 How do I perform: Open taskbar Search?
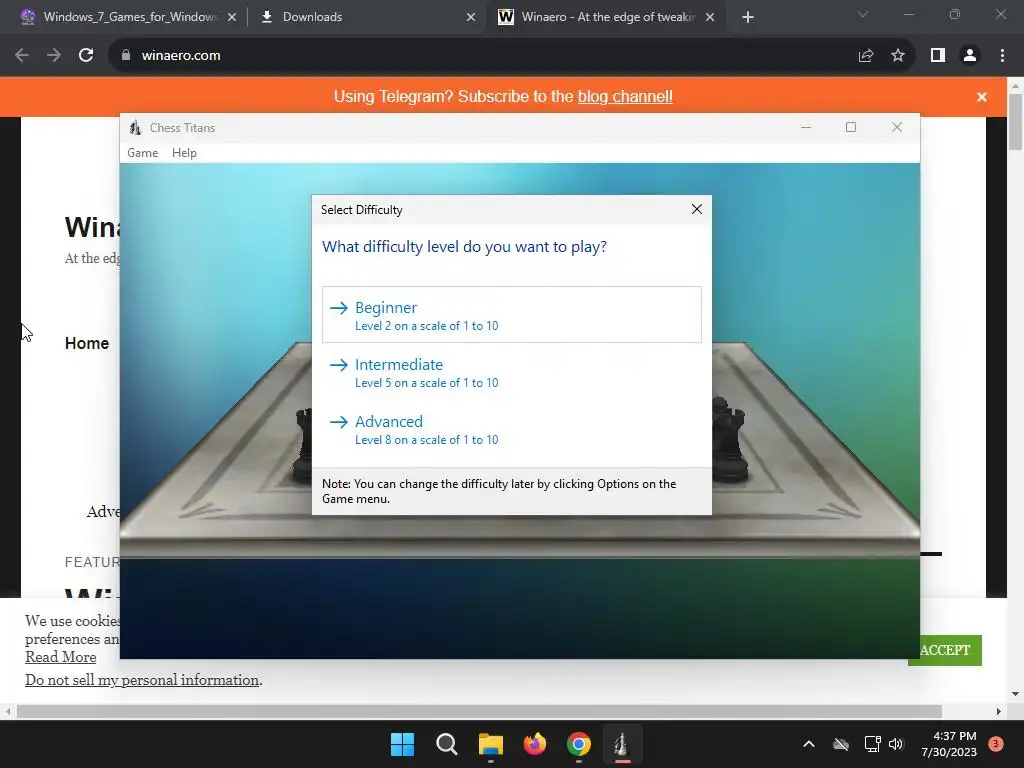tap(447, 744)
